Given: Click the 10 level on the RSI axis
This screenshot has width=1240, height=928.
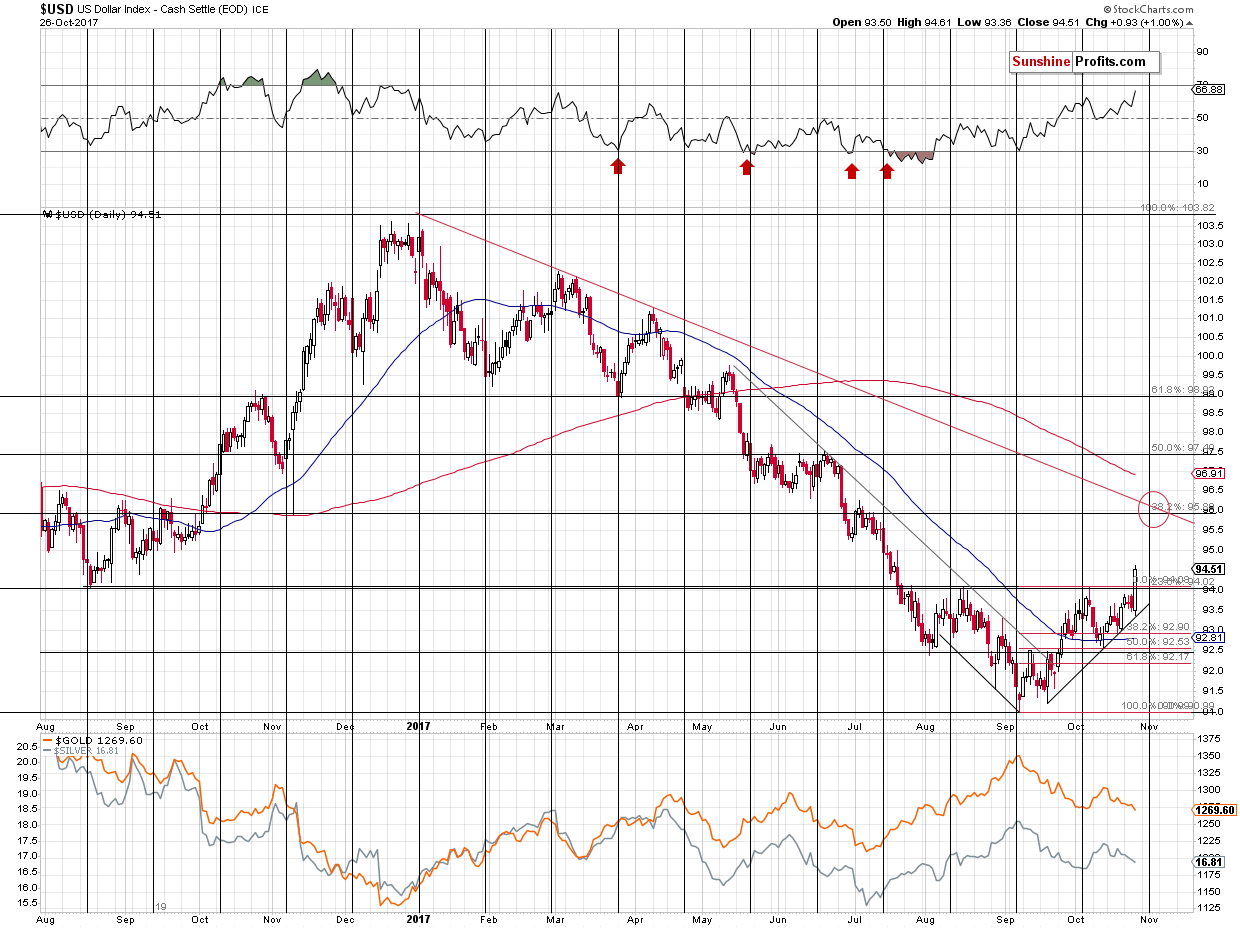Looking at the screenshot, I should coord(1203,184).
